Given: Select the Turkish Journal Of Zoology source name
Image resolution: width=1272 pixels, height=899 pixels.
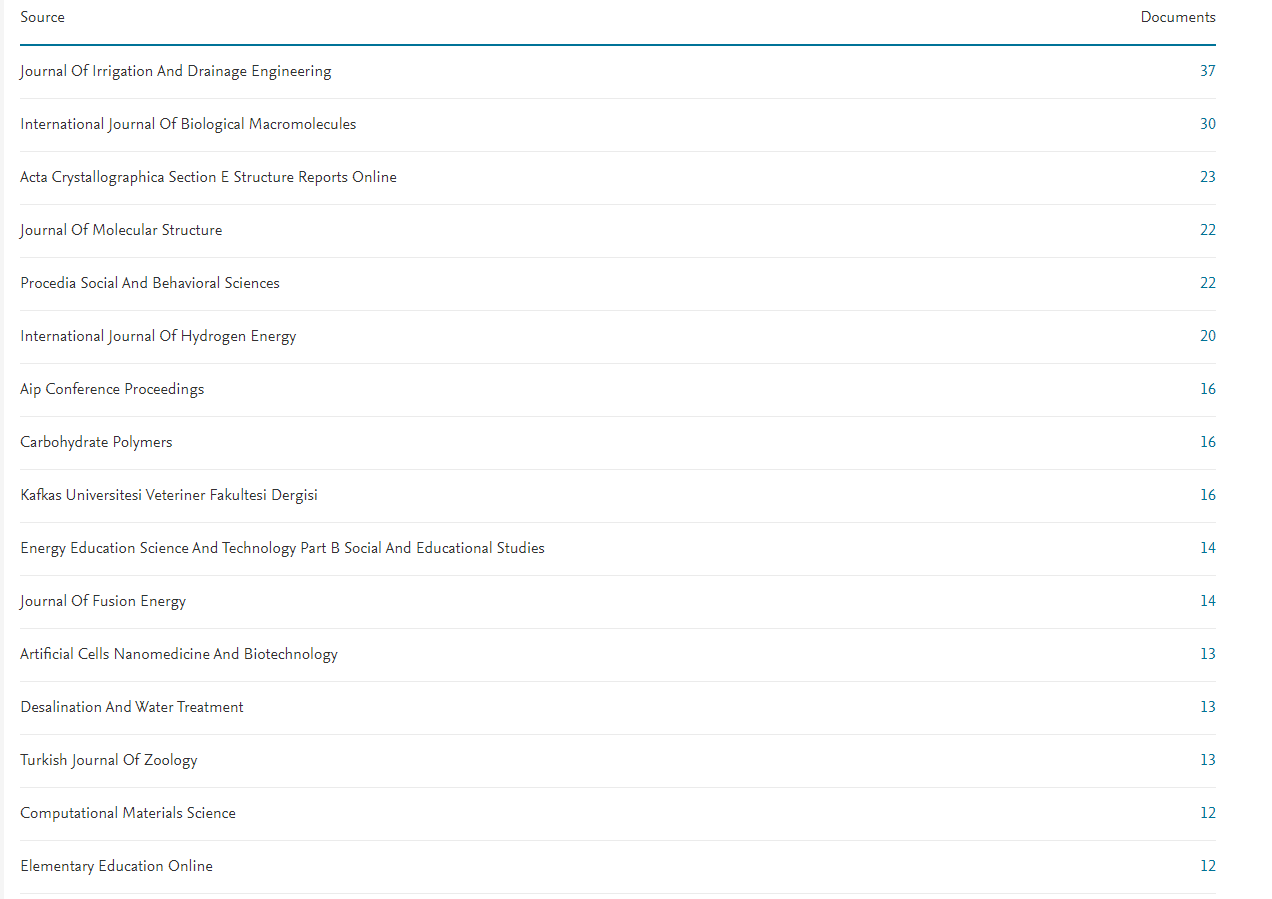Looking at the screenshot, I should pos(109,760).
